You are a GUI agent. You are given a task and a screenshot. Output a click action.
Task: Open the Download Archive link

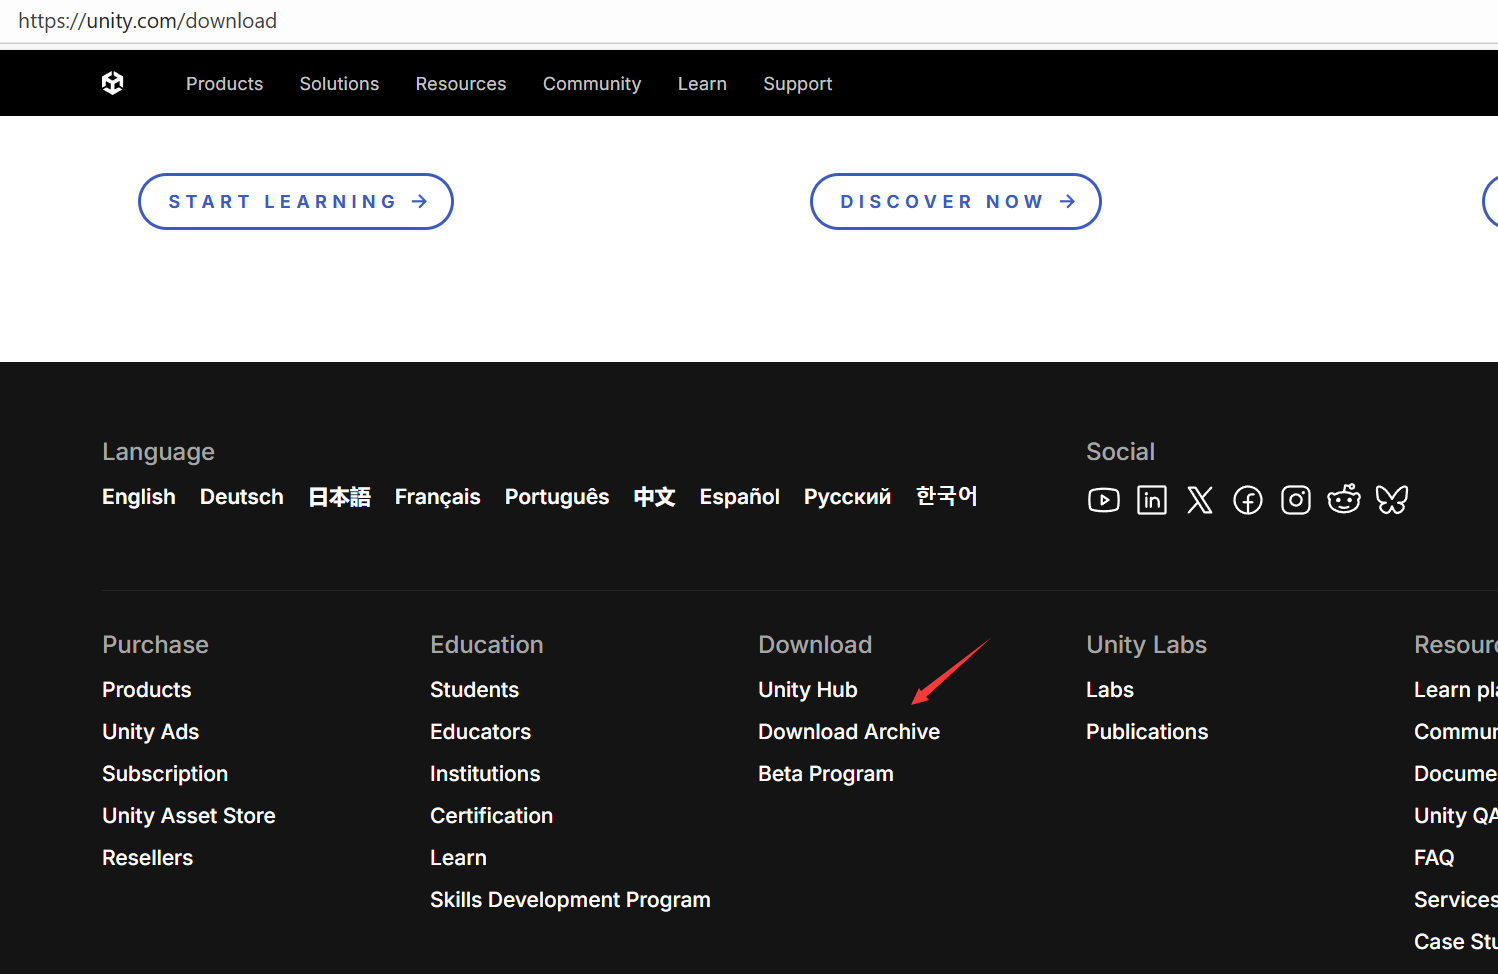pyautogui.click(x=849, y=732)
